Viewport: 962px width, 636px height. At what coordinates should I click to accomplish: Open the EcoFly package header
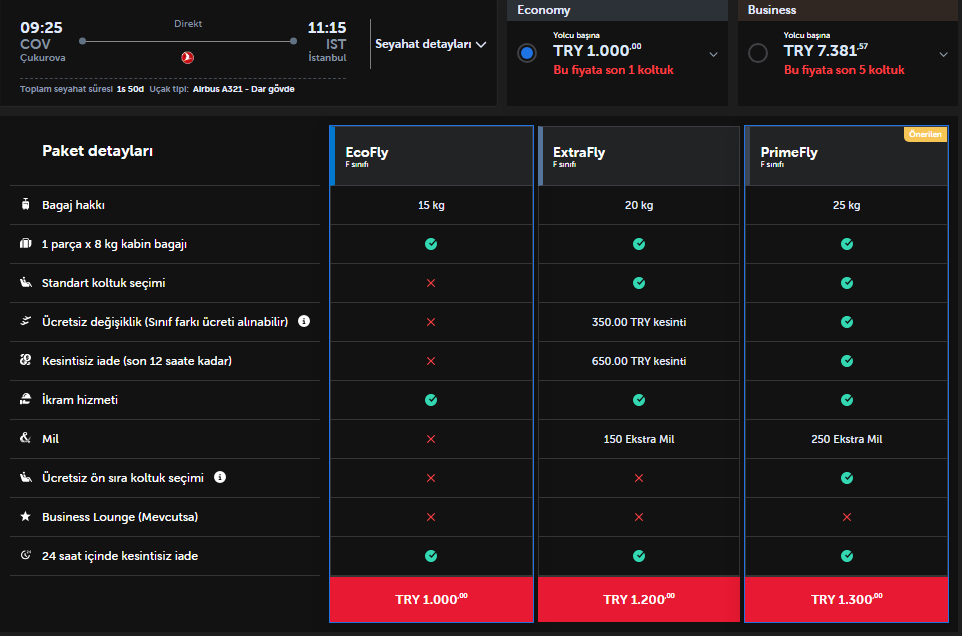[431, 156]
